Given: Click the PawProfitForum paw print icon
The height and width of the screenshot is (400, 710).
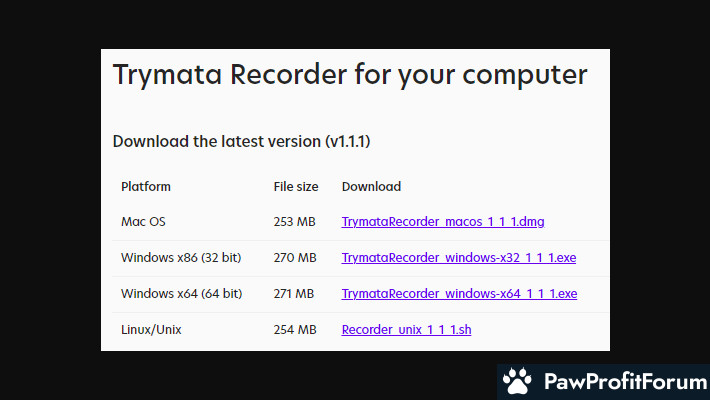Looking at the screenshot, I should [x=517, y=382].
